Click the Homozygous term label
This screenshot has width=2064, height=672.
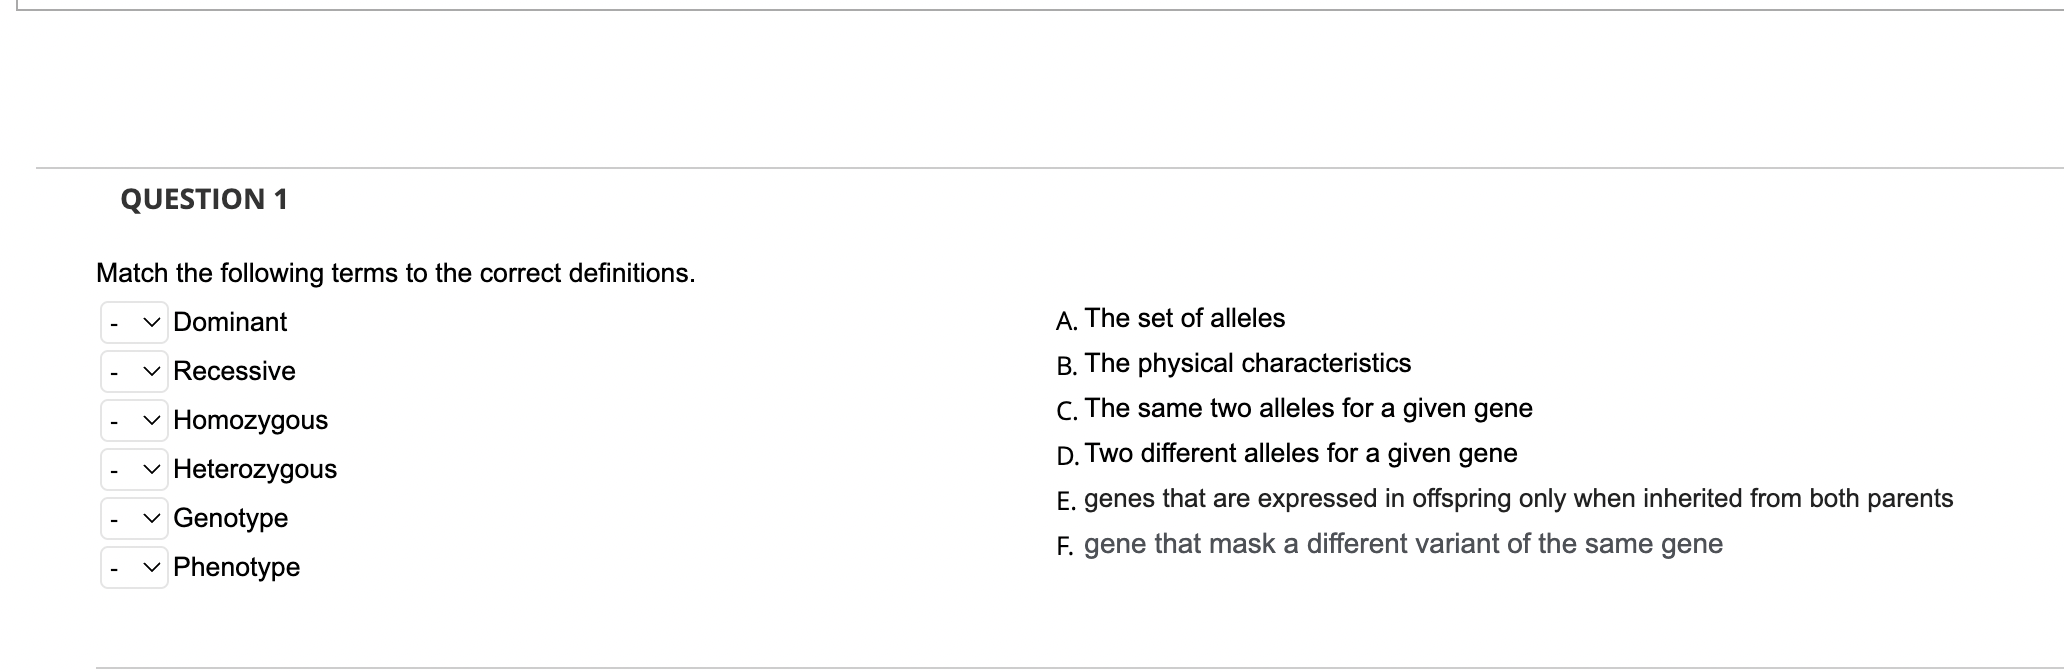pos(250,420)
